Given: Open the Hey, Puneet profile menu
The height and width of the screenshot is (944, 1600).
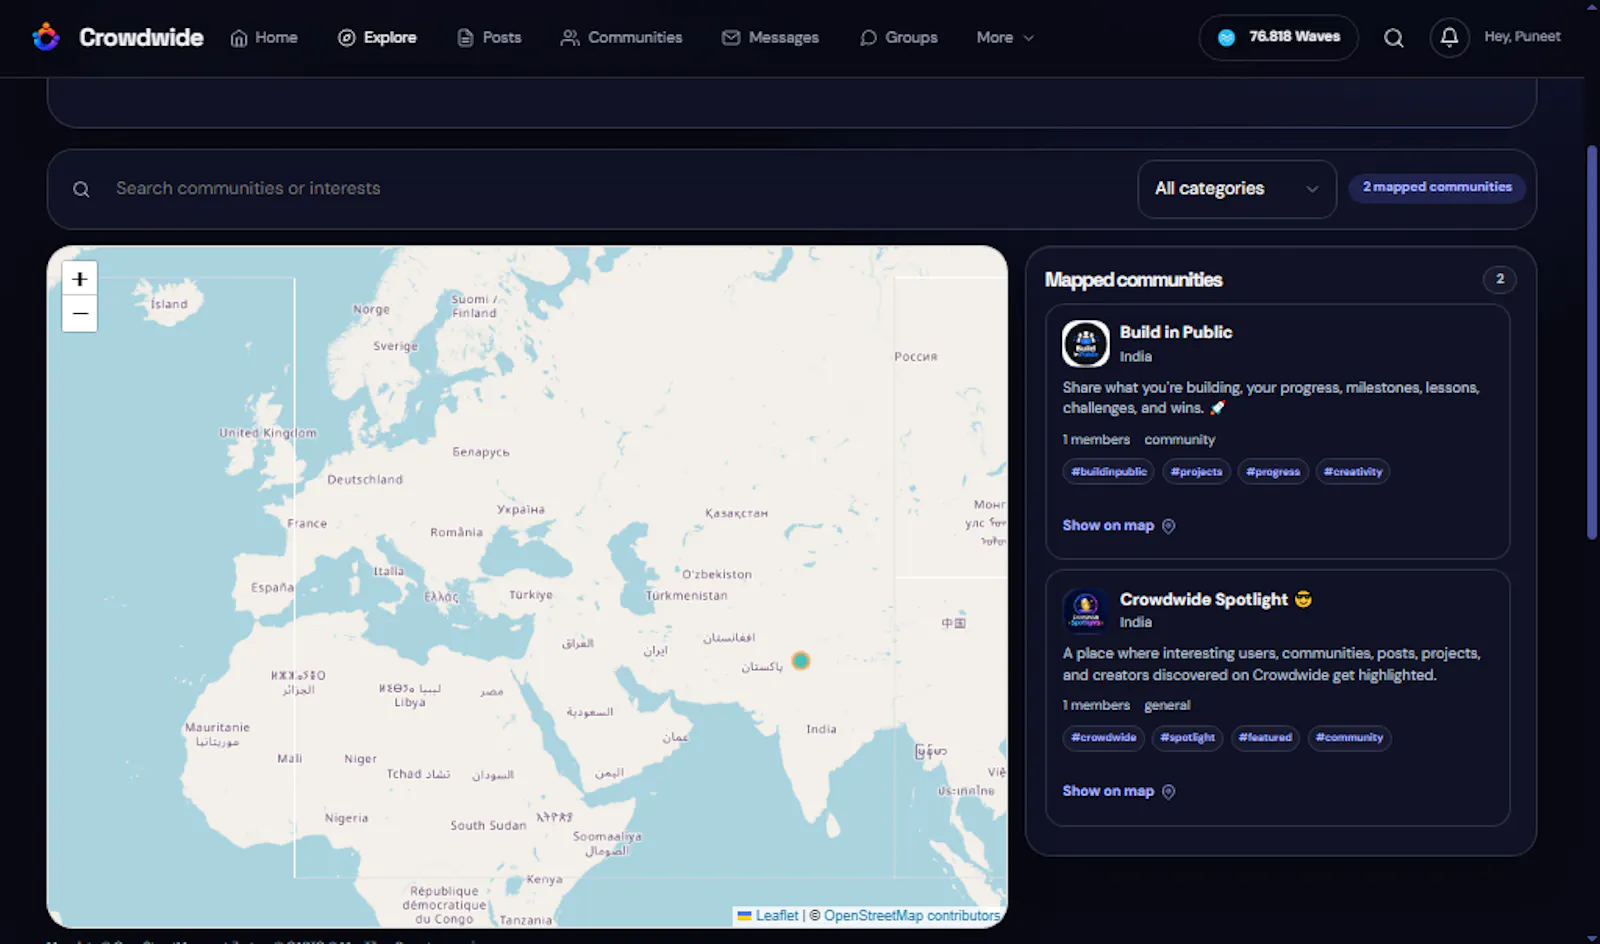Looking at the screenshot, I should pos(1522,36).
